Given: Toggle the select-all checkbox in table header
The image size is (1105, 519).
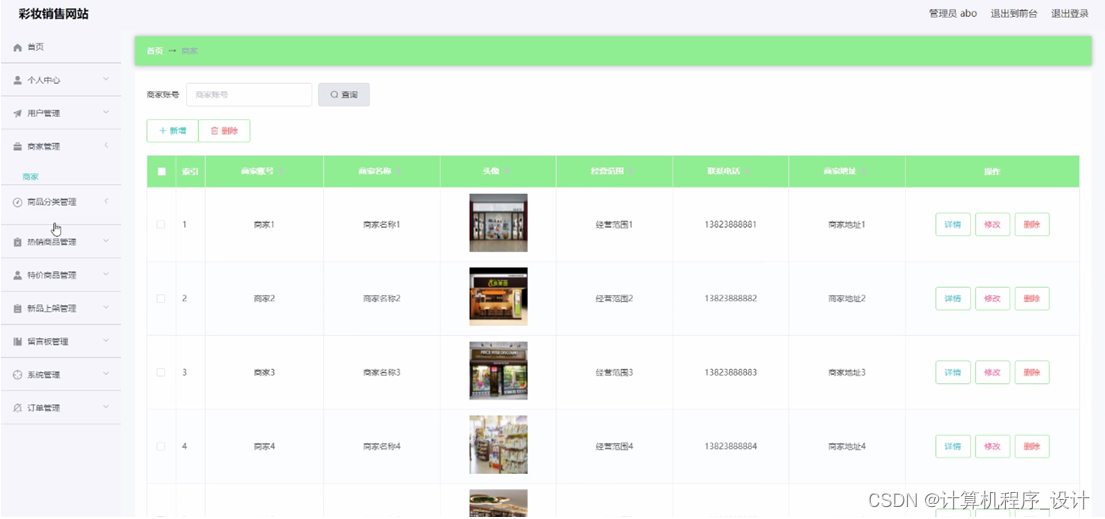Looking at the screenshot, I should point(161,171).
